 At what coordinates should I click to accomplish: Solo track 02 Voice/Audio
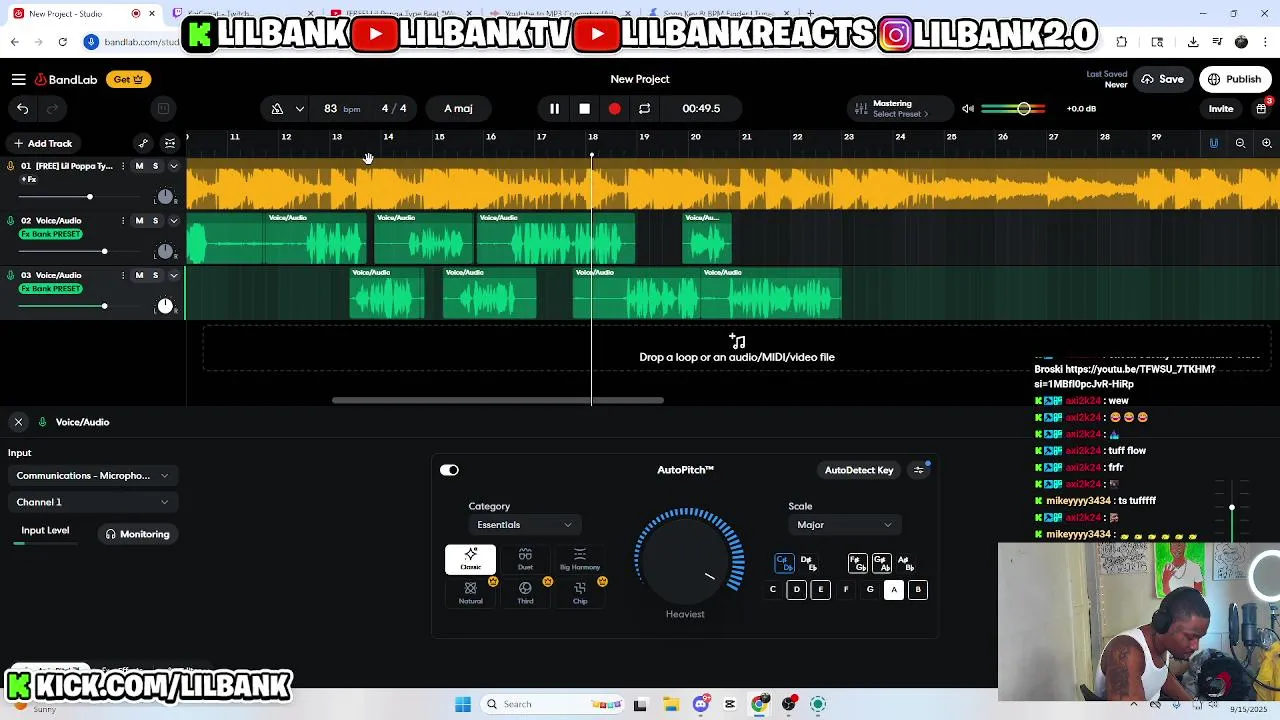coord(155,221)
